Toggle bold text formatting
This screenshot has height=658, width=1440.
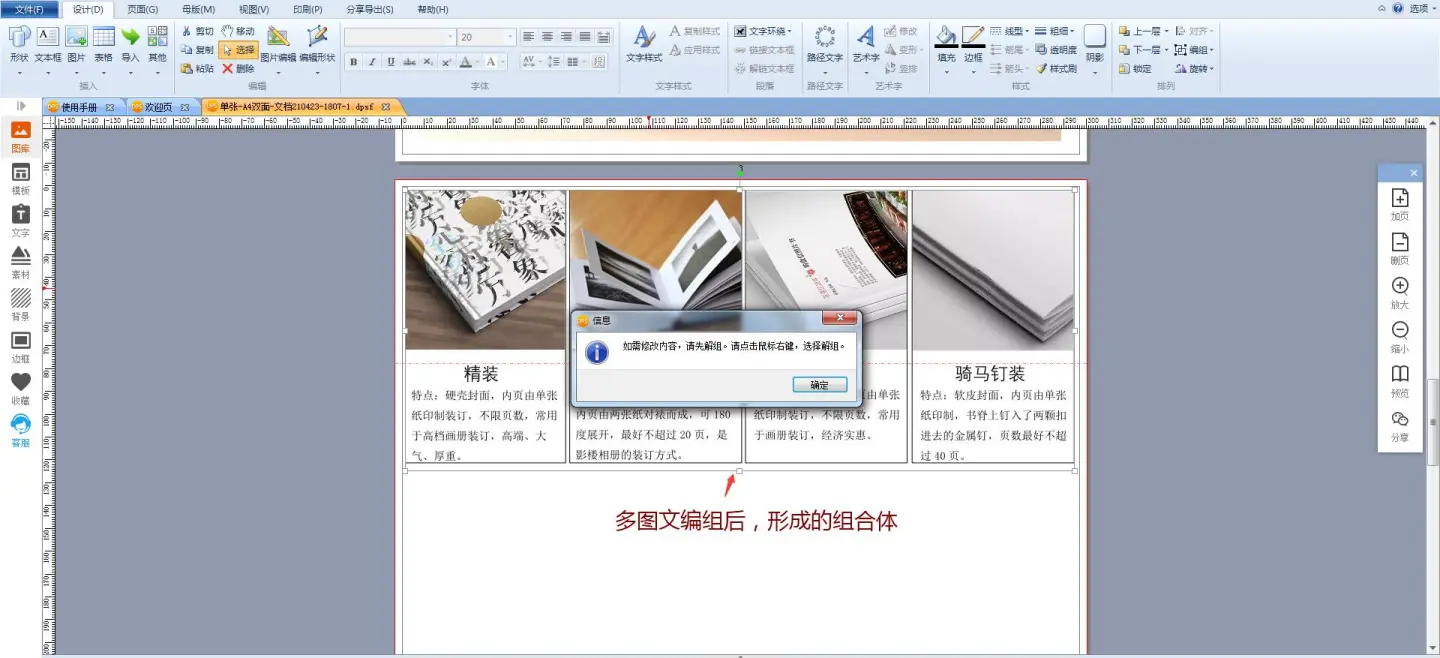(353, 62)
